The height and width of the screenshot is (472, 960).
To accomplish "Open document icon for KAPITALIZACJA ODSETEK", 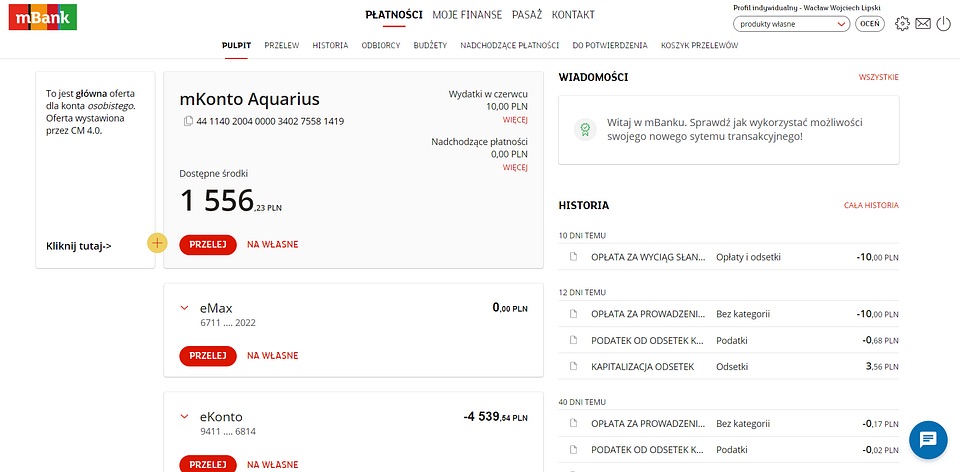I will point(574,367).
